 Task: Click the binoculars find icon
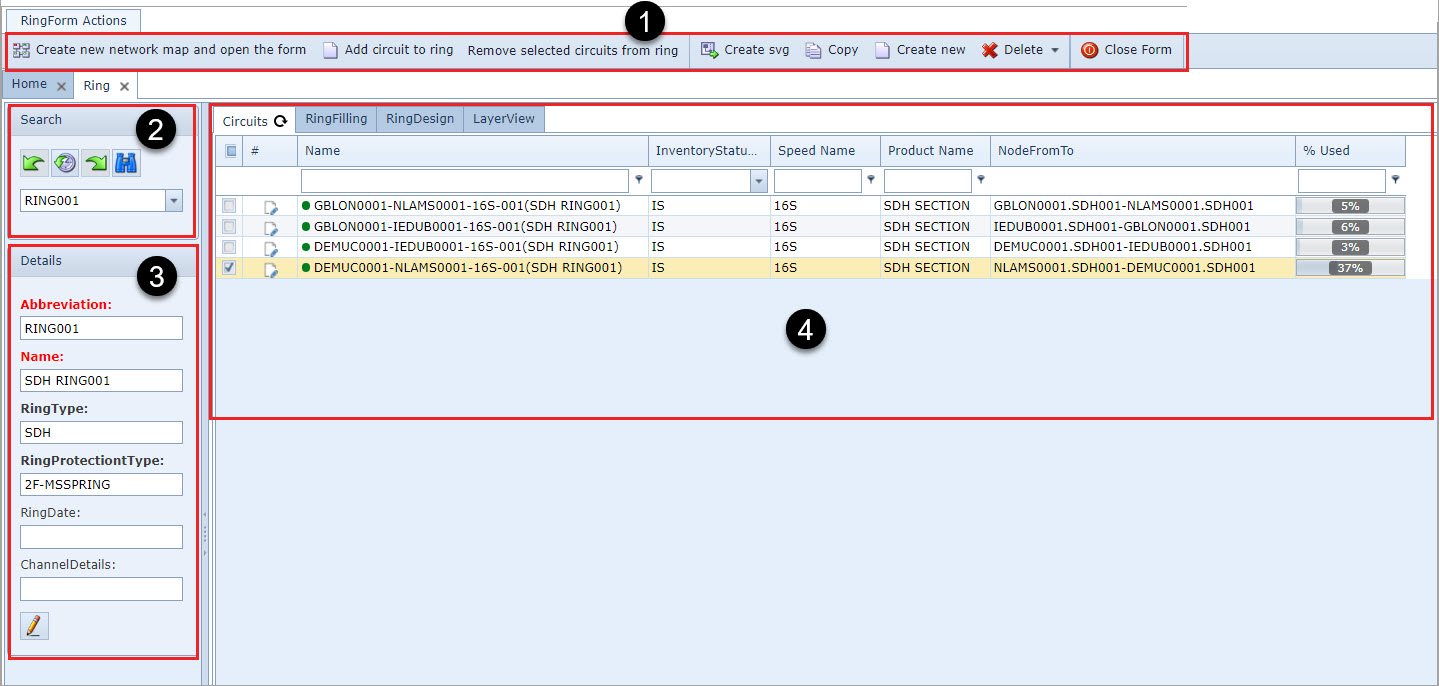point(126,163)
